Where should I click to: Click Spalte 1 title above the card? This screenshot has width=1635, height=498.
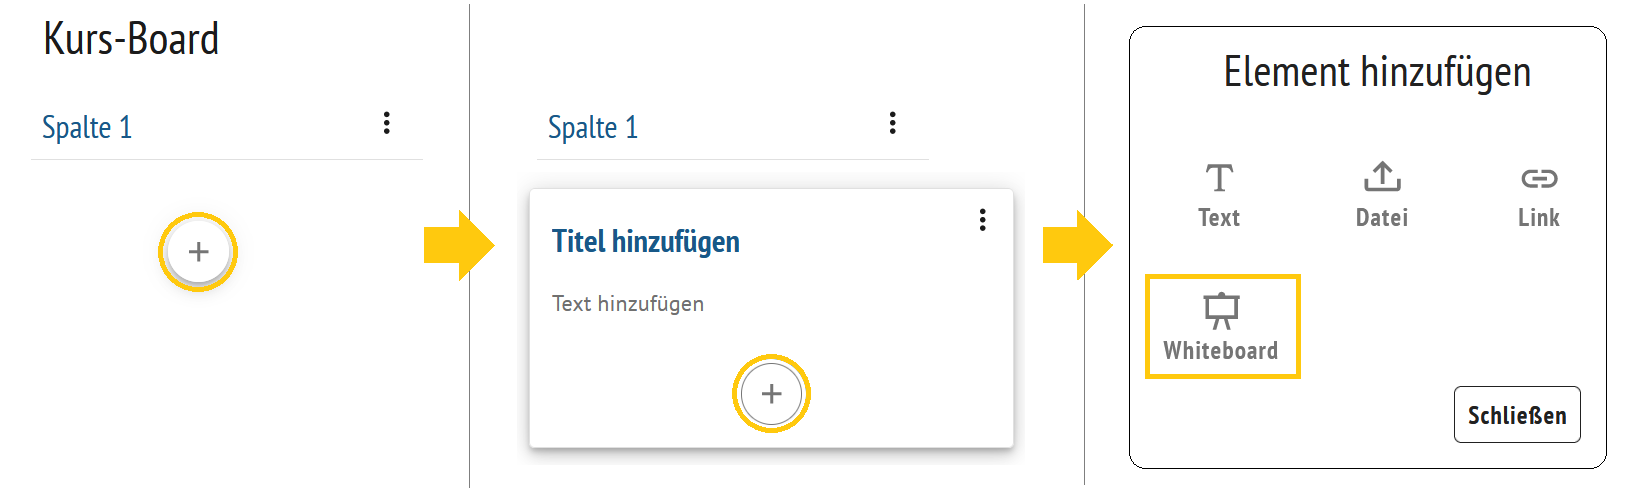[x=593, y=128]
